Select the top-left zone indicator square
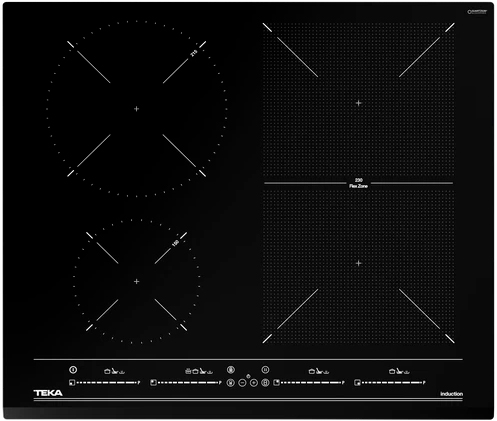 153,382
